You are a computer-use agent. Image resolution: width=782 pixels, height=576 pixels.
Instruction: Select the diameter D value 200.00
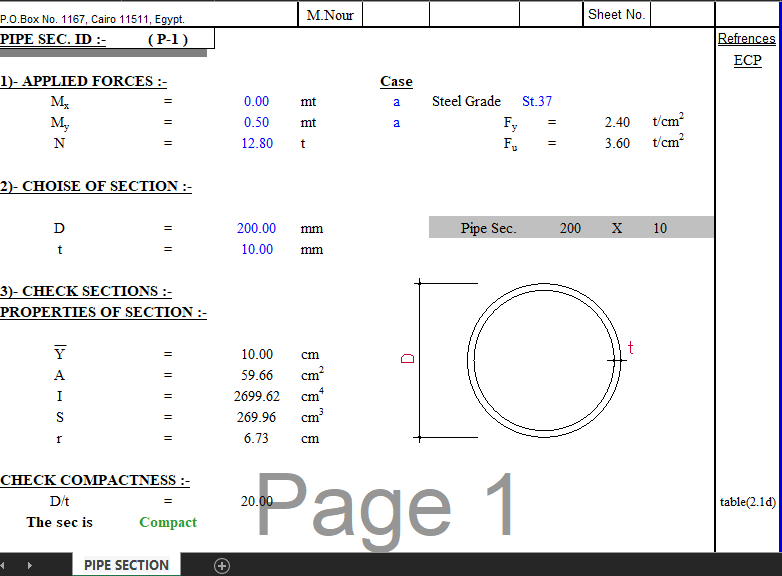click(256, 228)
